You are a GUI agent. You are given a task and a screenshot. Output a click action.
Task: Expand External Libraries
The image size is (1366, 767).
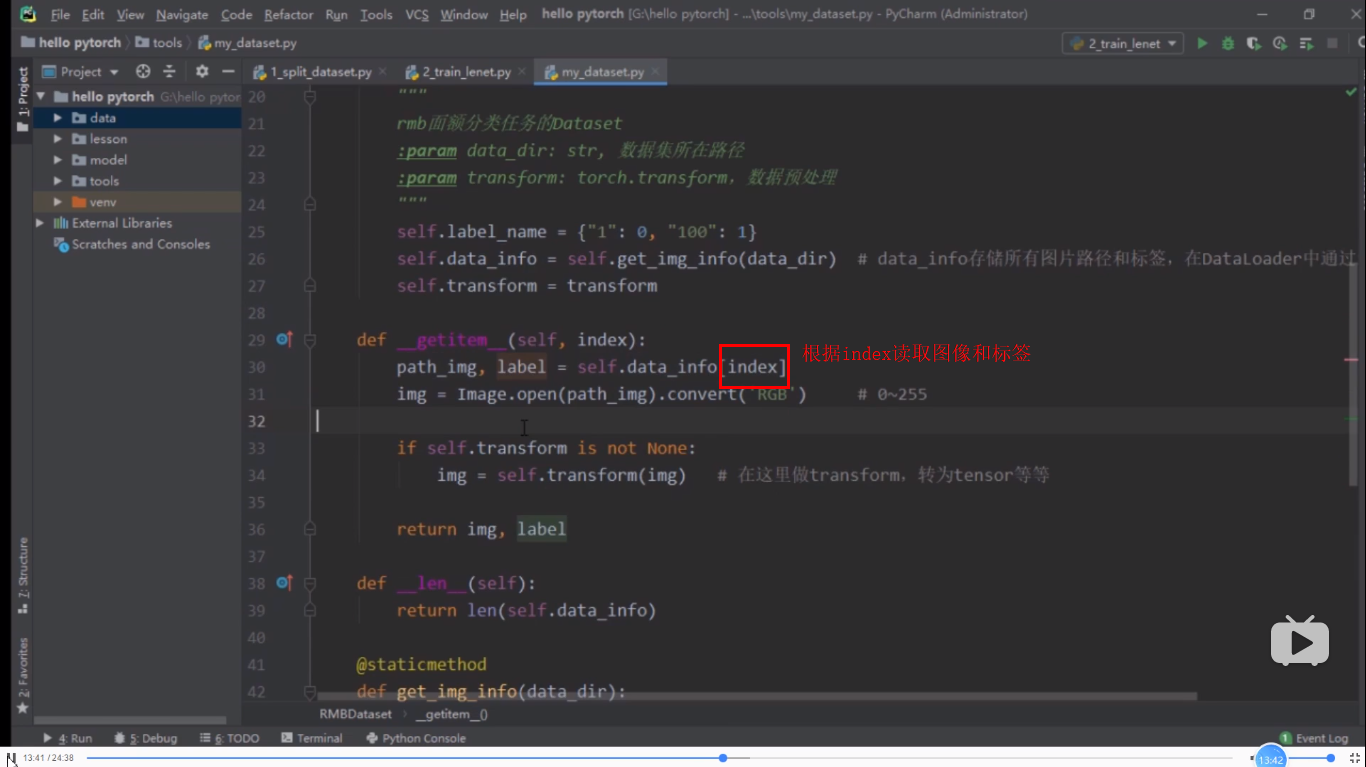tap(38, 222)
